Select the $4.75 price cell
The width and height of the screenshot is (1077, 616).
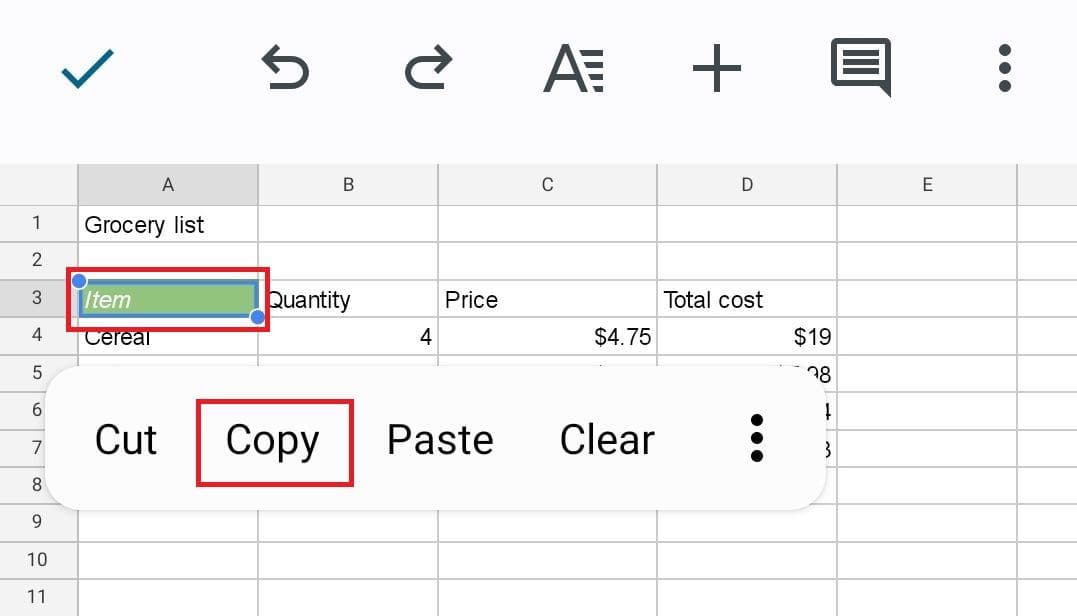click(x=547, y=337)
